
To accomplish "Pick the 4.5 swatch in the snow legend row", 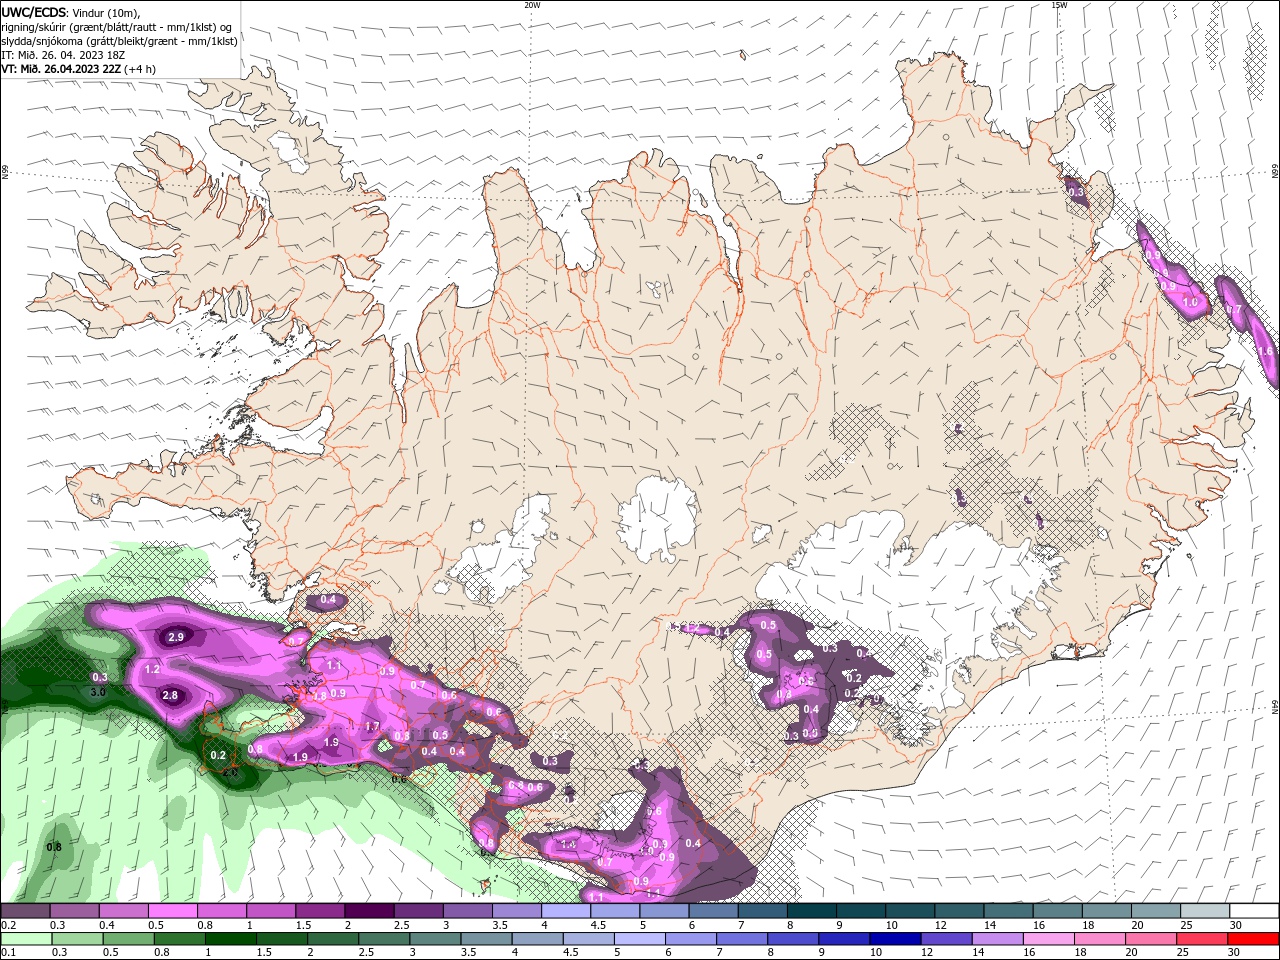I will (615, 911).
